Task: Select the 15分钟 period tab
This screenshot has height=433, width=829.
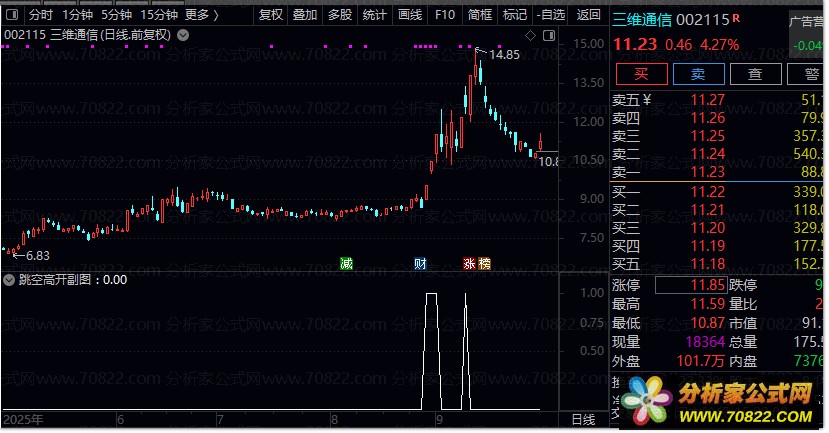Action: coord(159,14)
